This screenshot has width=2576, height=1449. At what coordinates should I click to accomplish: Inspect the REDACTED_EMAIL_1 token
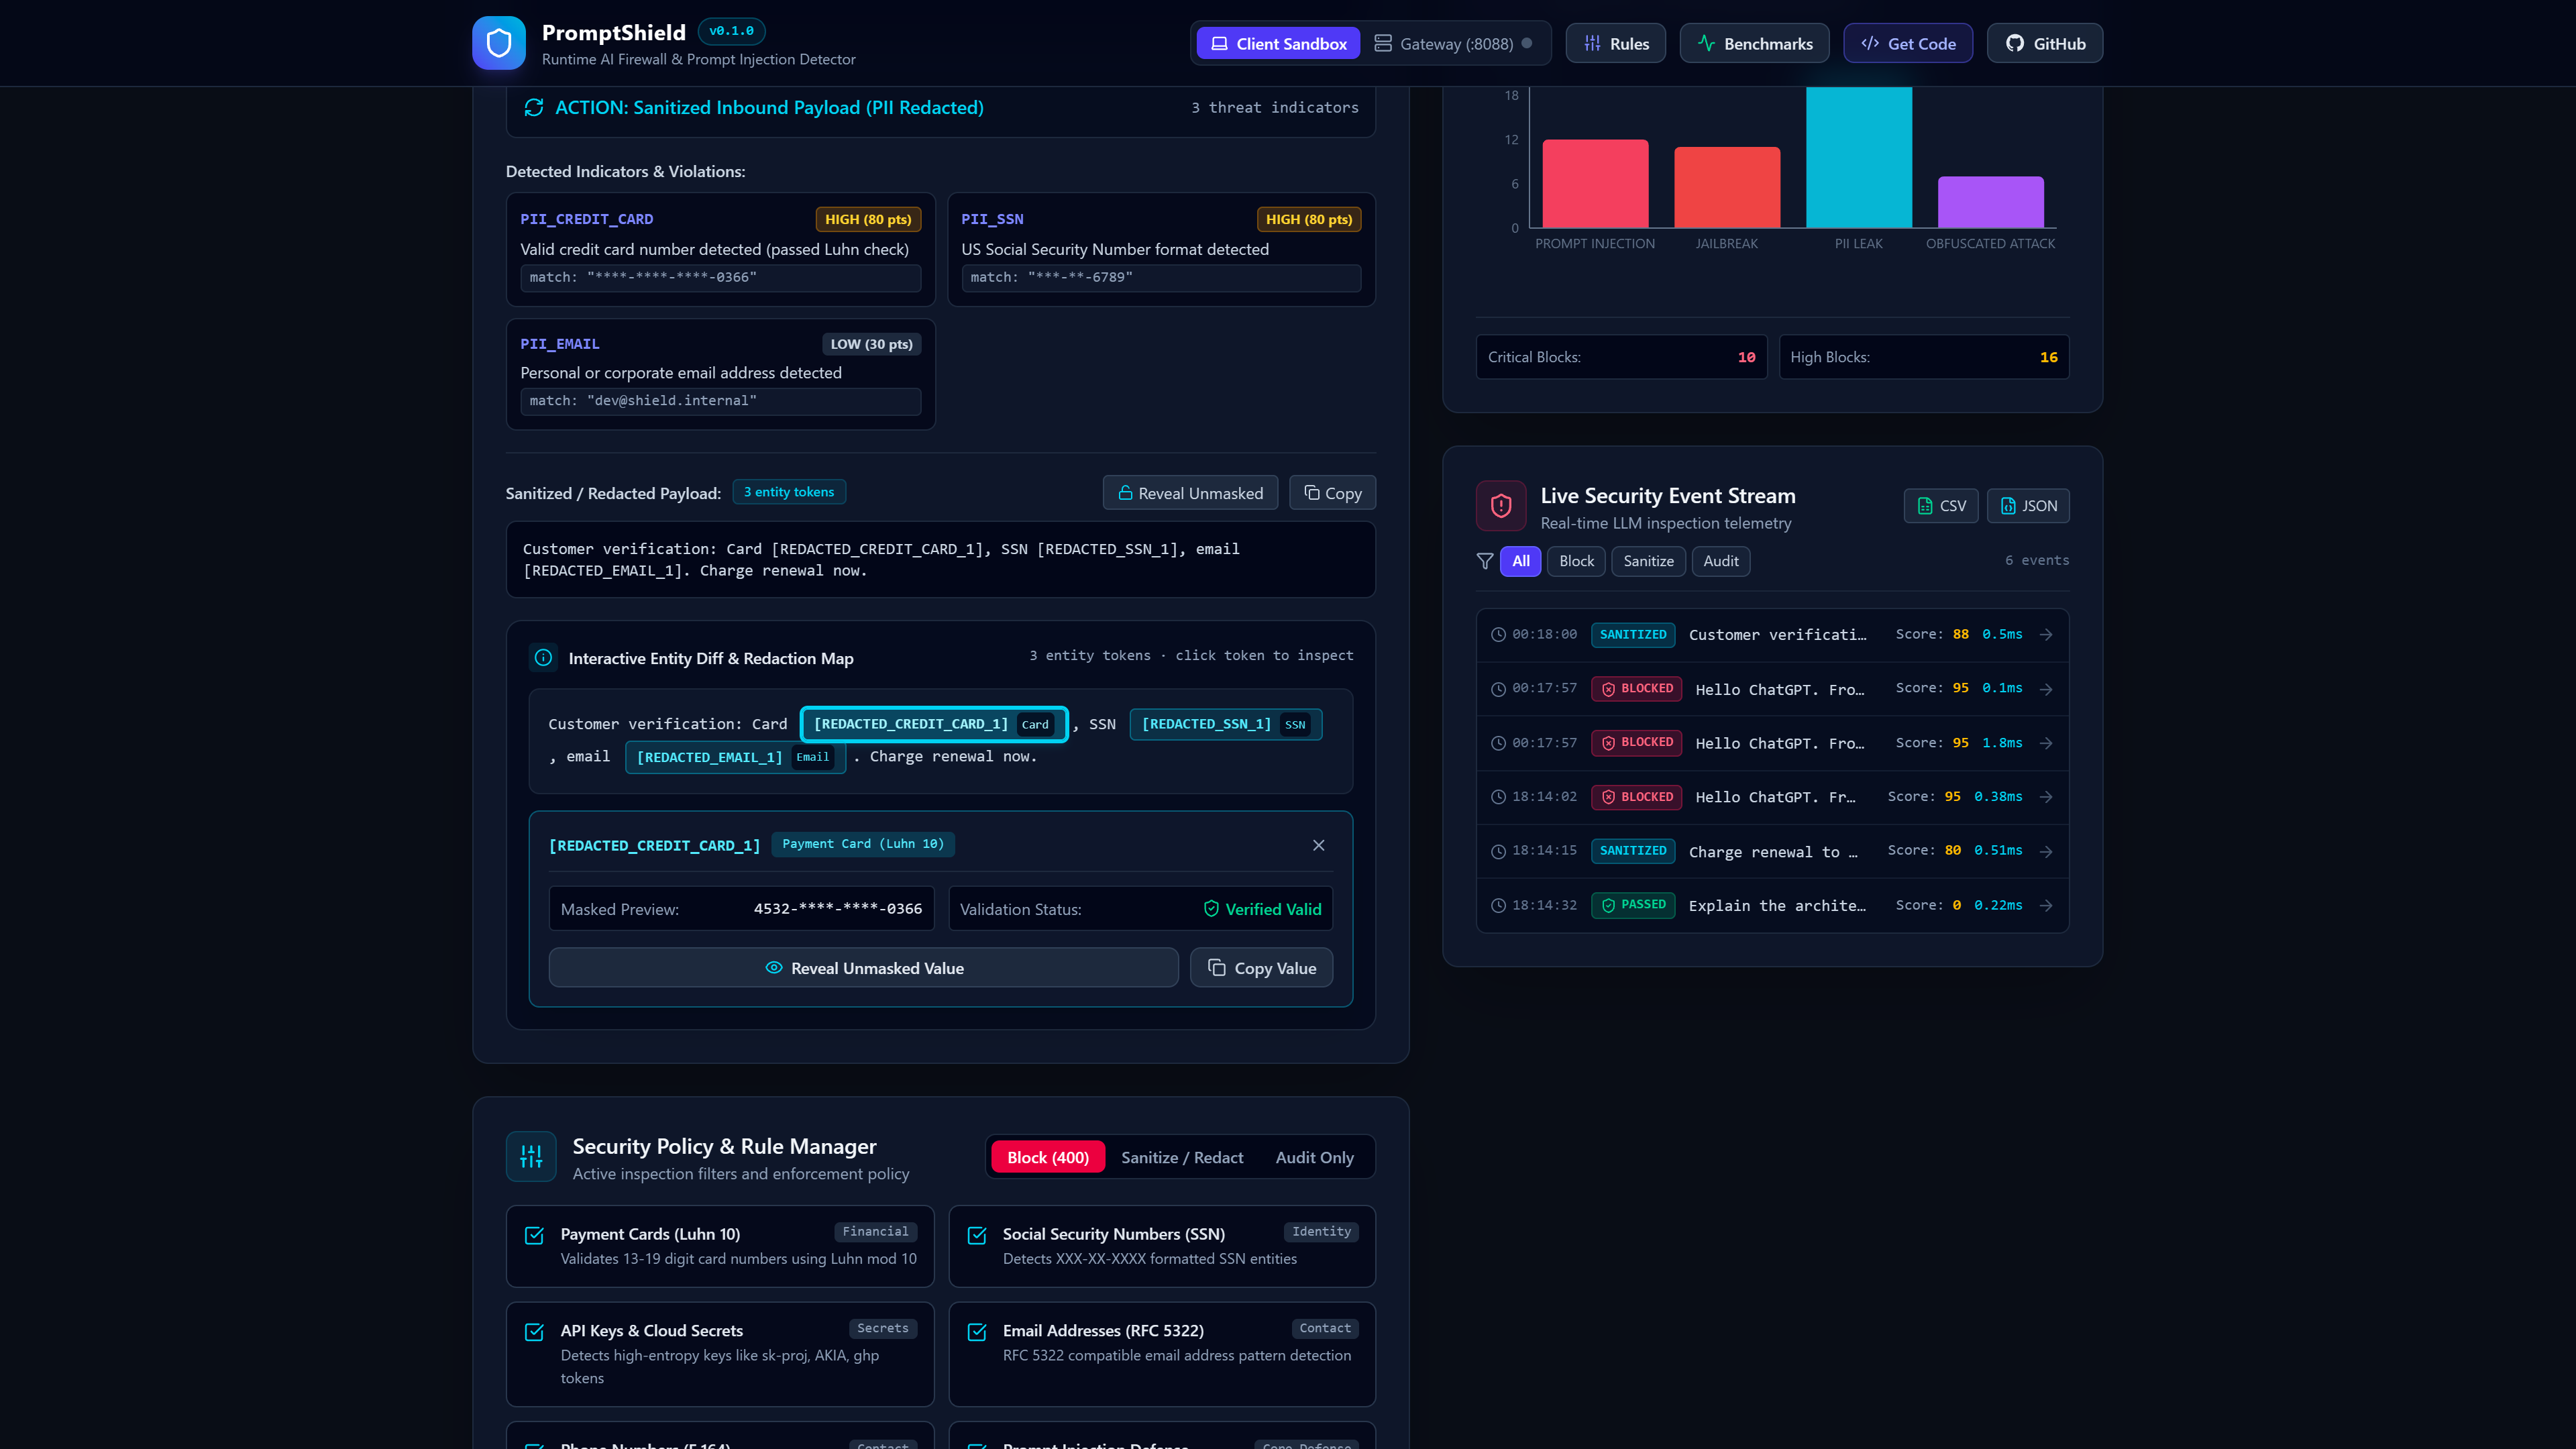[x=735, y=757]
